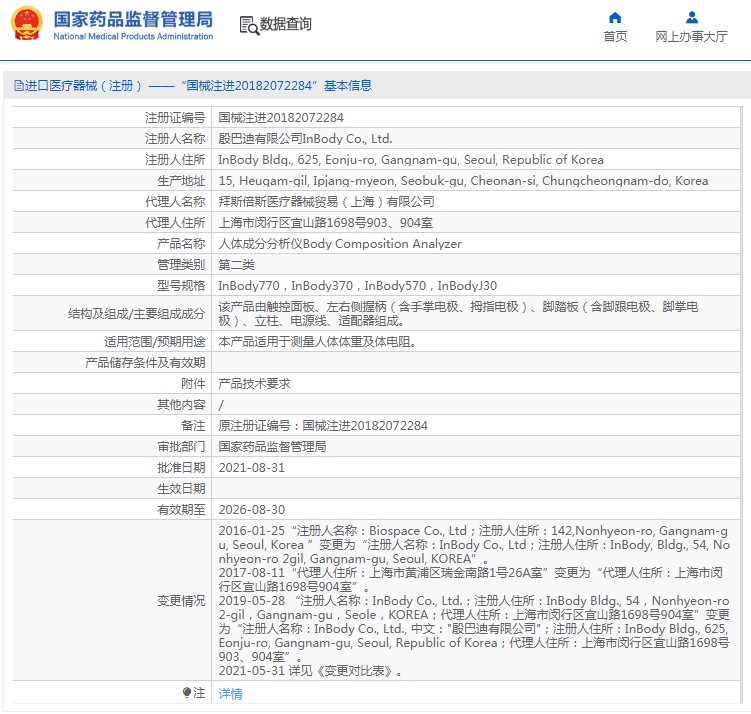Screen dimensions: 751x714
Task: Click model spec InBody770，InBody370 row value
Action: click(x=357, y=286)
